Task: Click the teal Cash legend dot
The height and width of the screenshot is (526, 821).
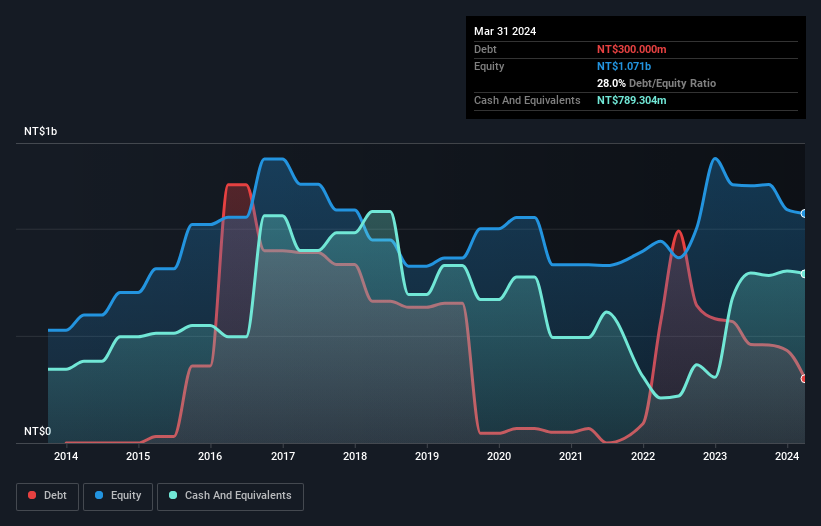Action: click(173, 495)
